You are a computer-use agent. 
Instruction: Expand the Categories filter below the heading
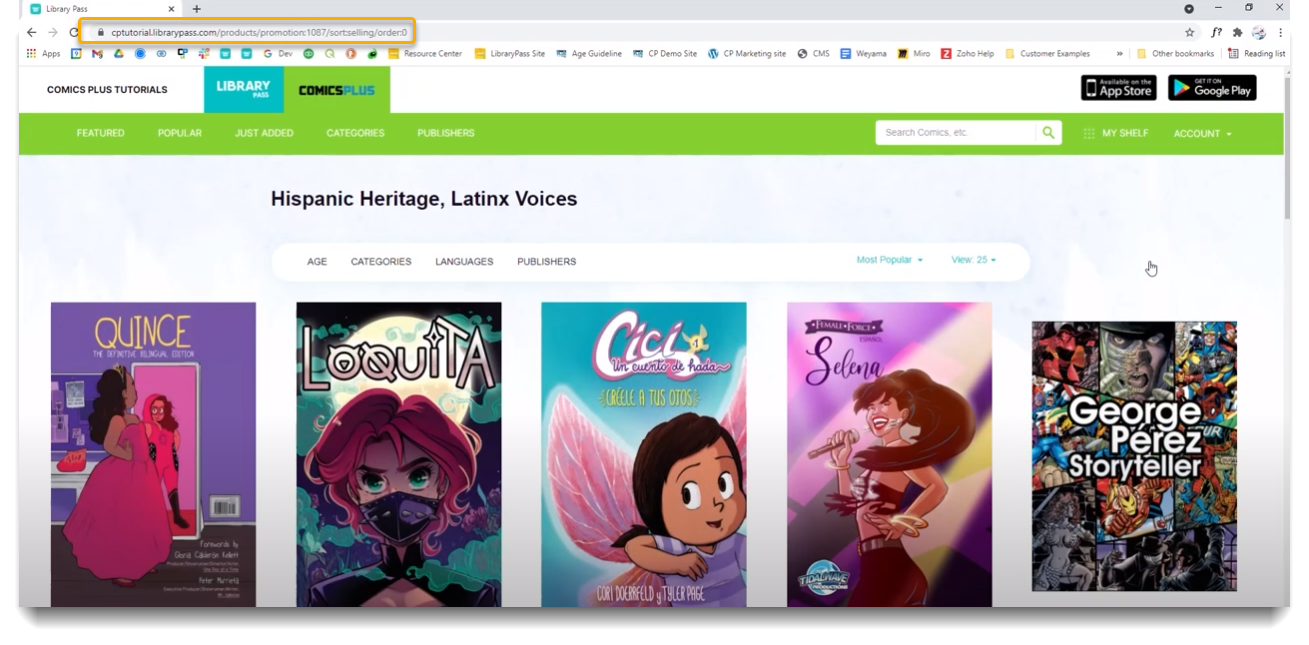tap(381, 262)
